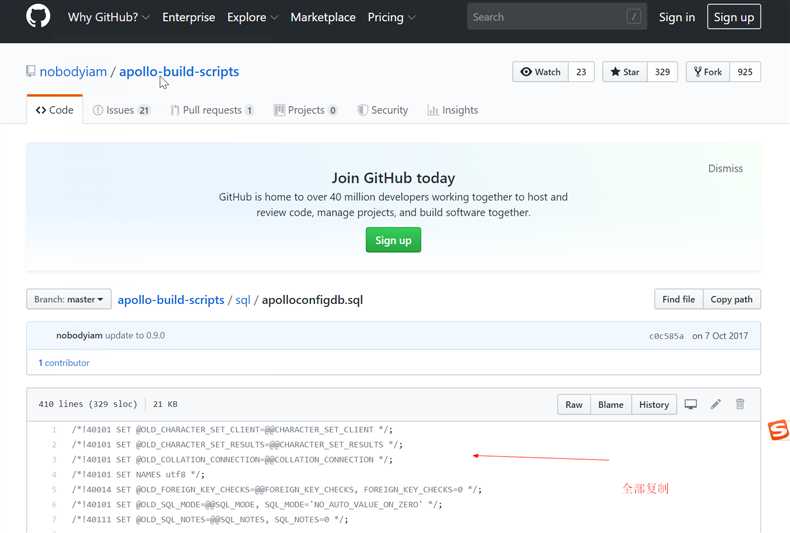This screenshot has height=533, width=790.
Task: Open the Projects tab
Action: (305, 110)
